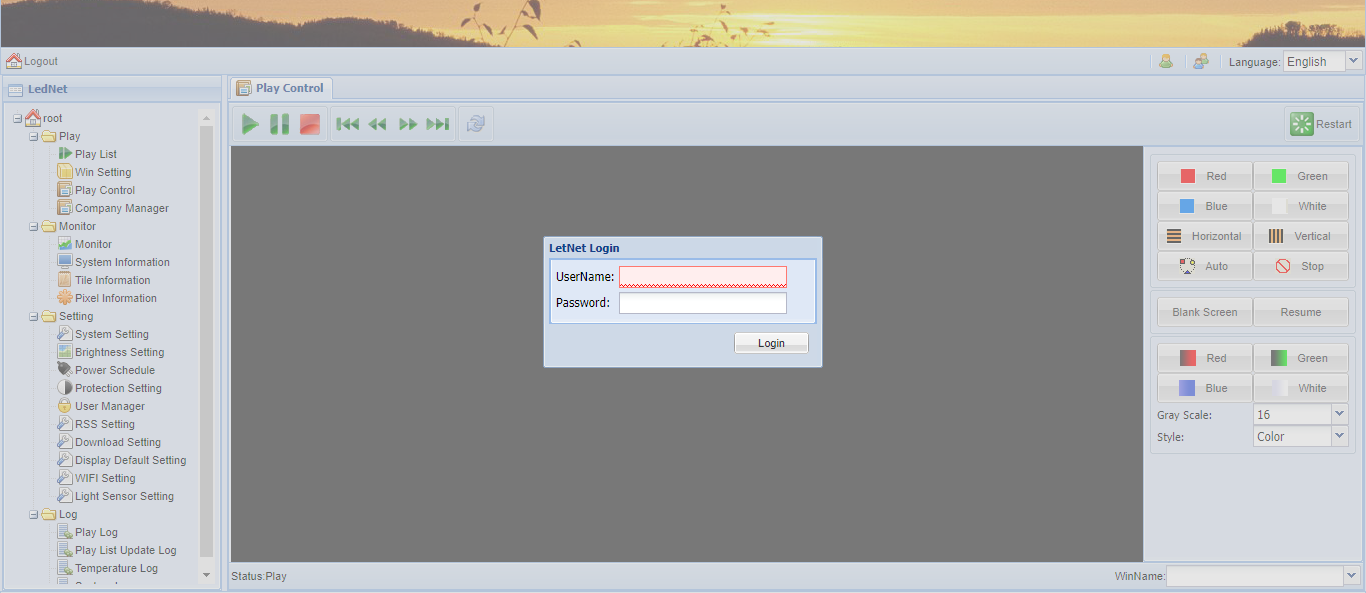Image resolution: width=1366 pixels, height=593 pixels.
Task: Expand the Style combo box
Action: pos(1339,436)
